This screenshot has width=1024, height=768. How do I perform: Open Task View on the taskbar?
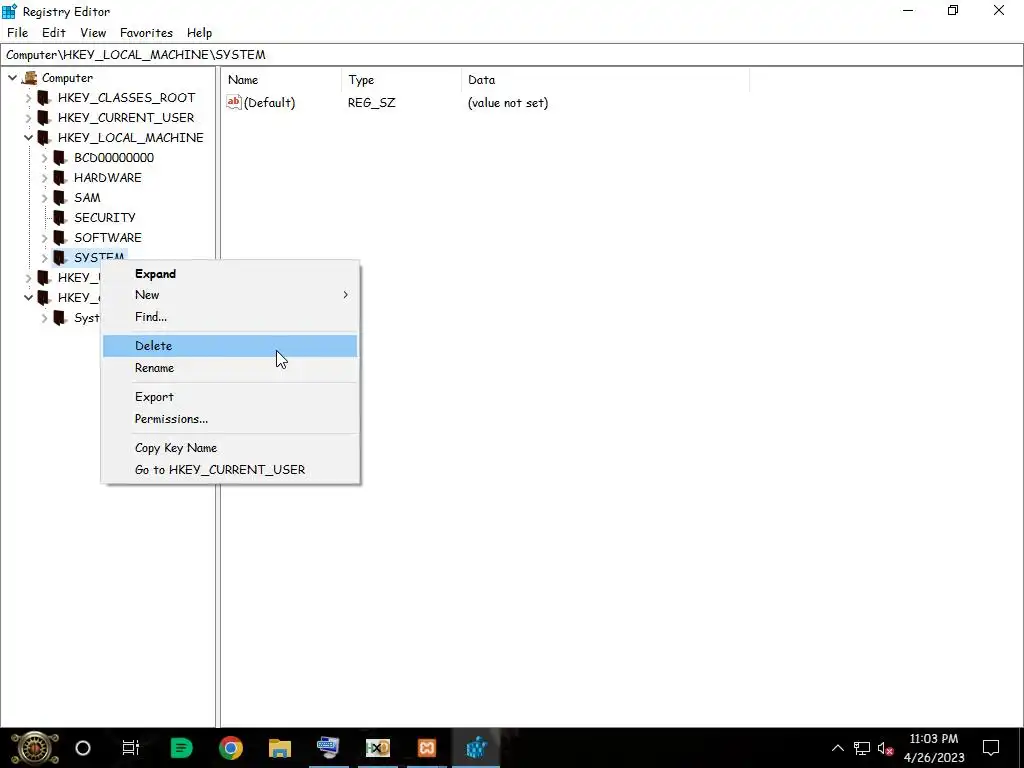tap(131, 748)
